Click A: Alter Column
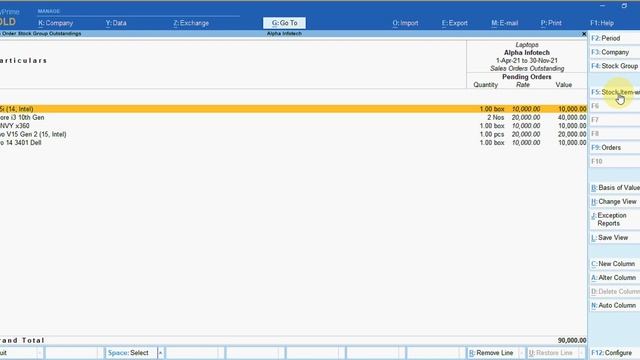This screenshot has height=360, width=640. coord(614,278)
